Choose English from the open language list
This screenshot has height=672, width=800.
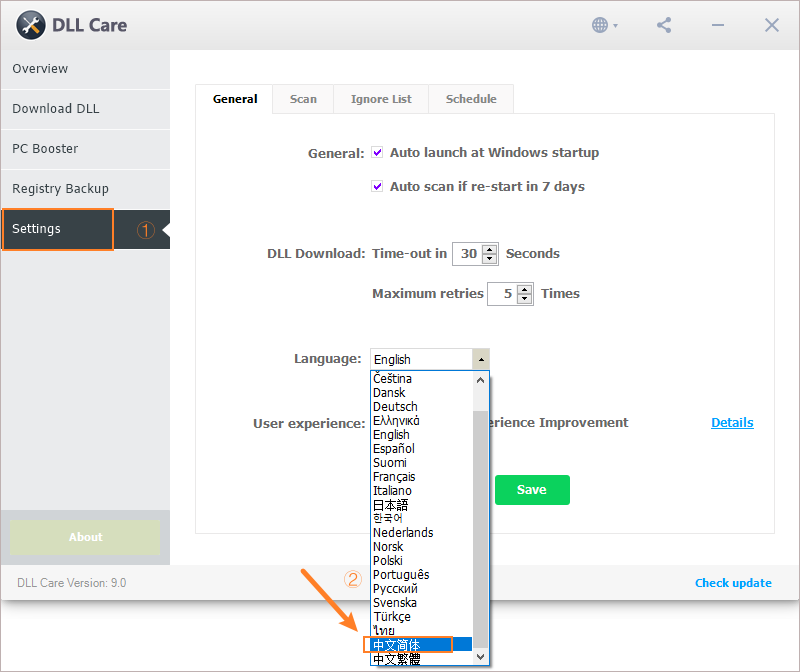click(x=421, y=435)
